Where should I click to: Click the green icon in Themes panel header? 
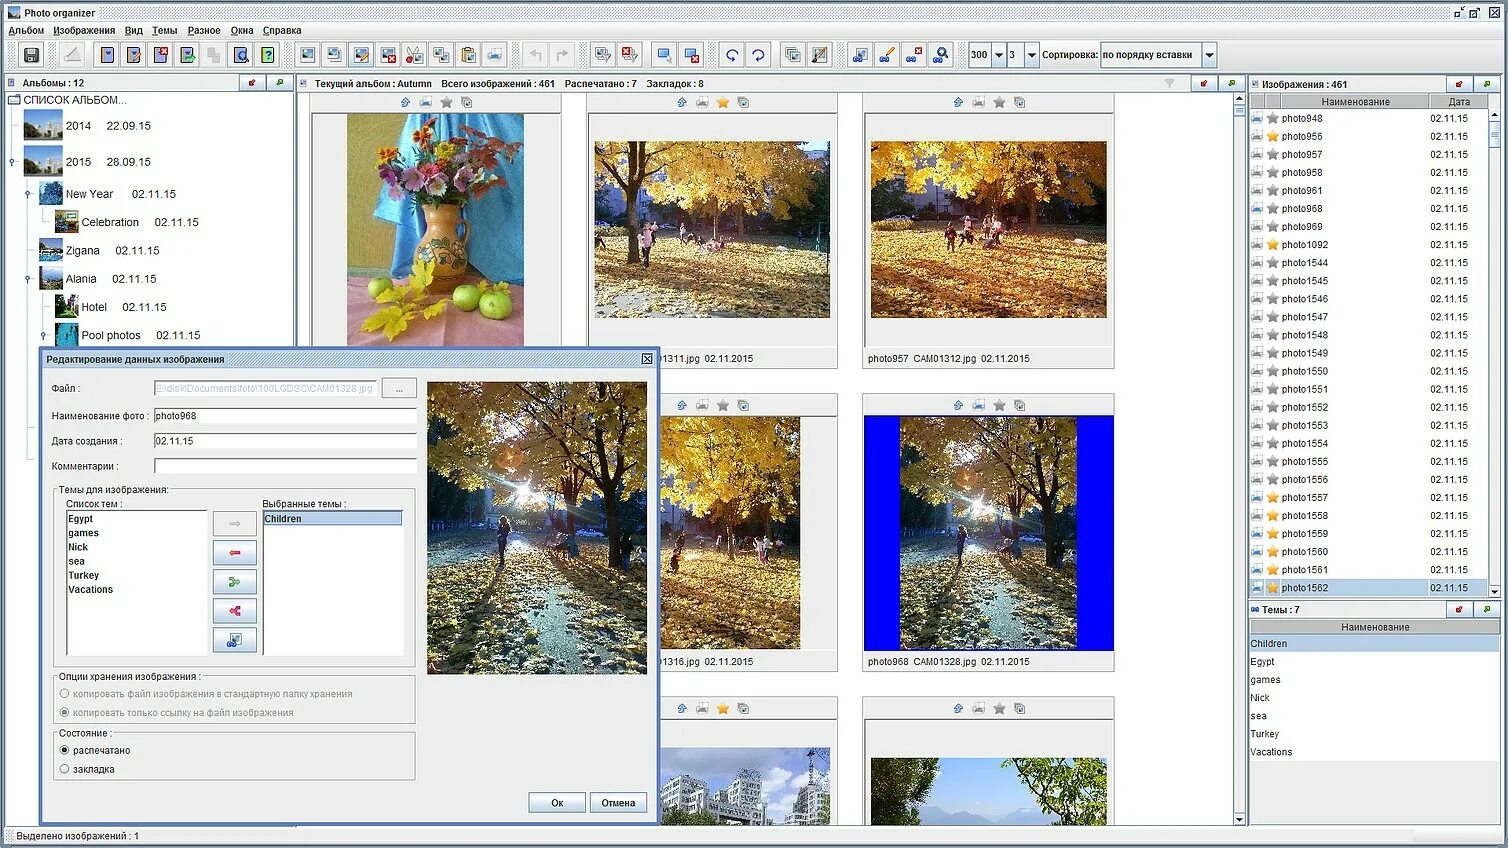tap(1487, 609)
